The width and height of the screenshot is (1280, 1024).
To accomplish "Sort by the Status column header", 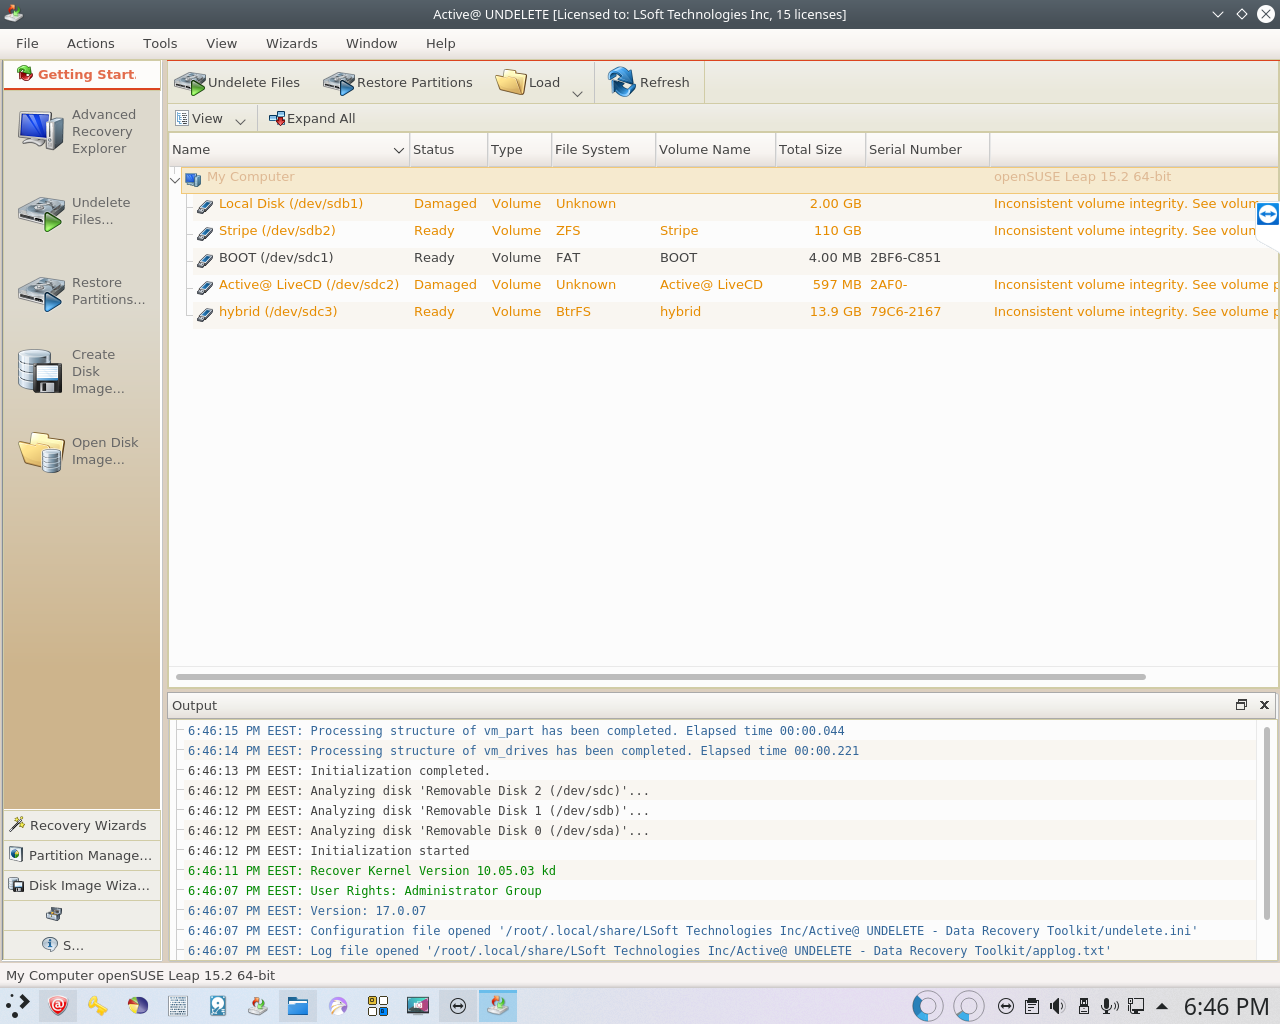I will (x=448, y=149).
